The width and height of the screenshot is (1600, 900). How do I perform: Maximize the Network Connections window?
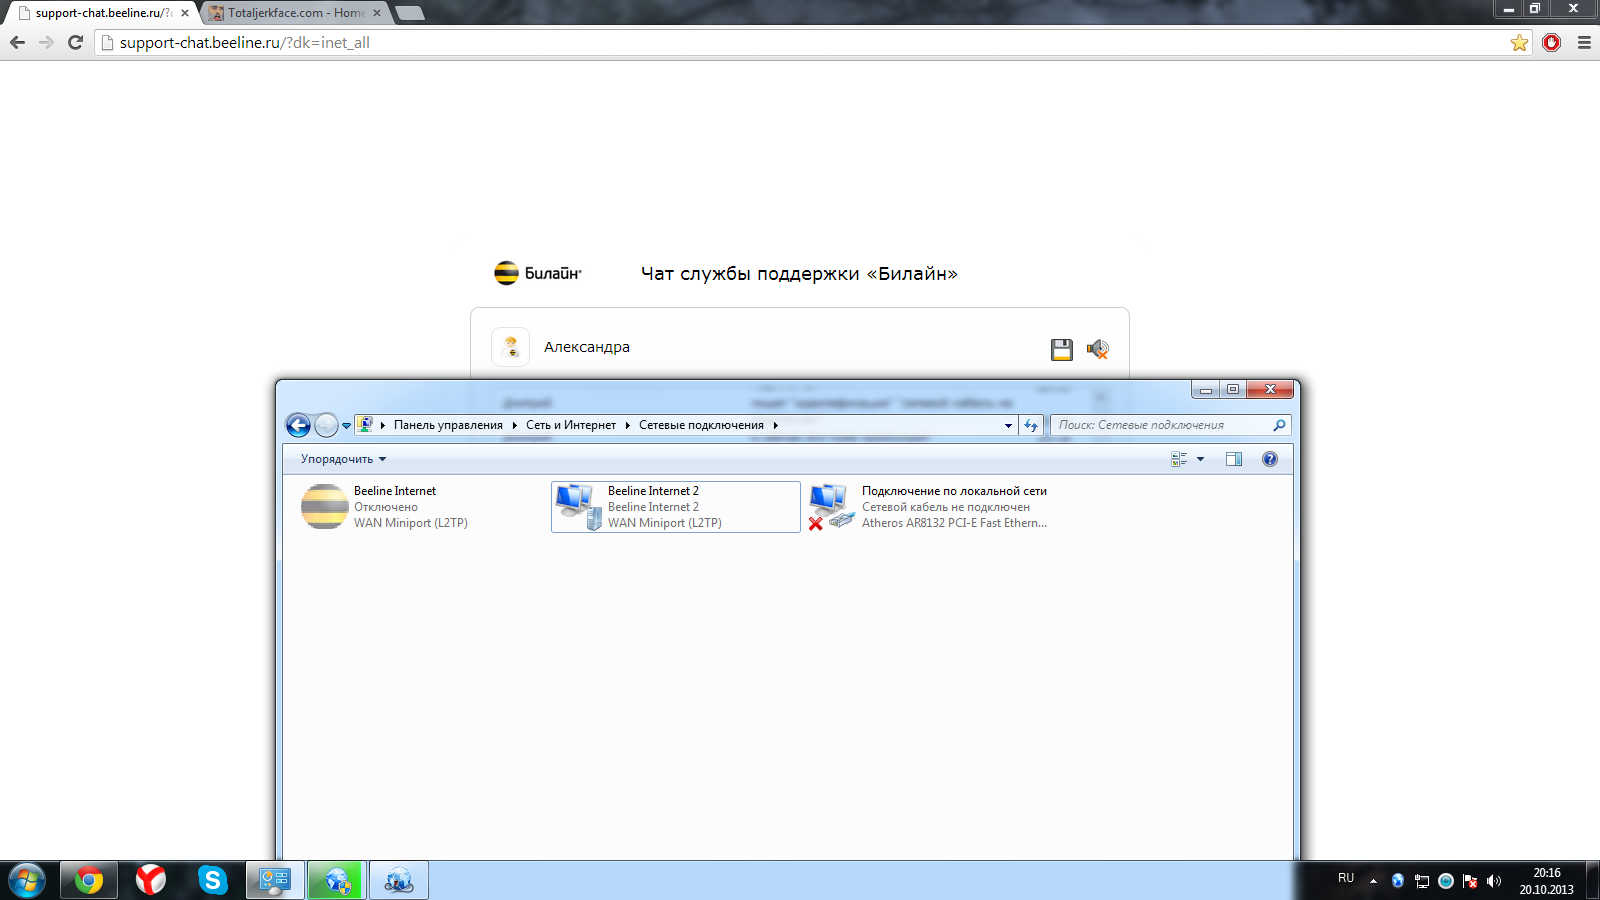point(1233,389)
